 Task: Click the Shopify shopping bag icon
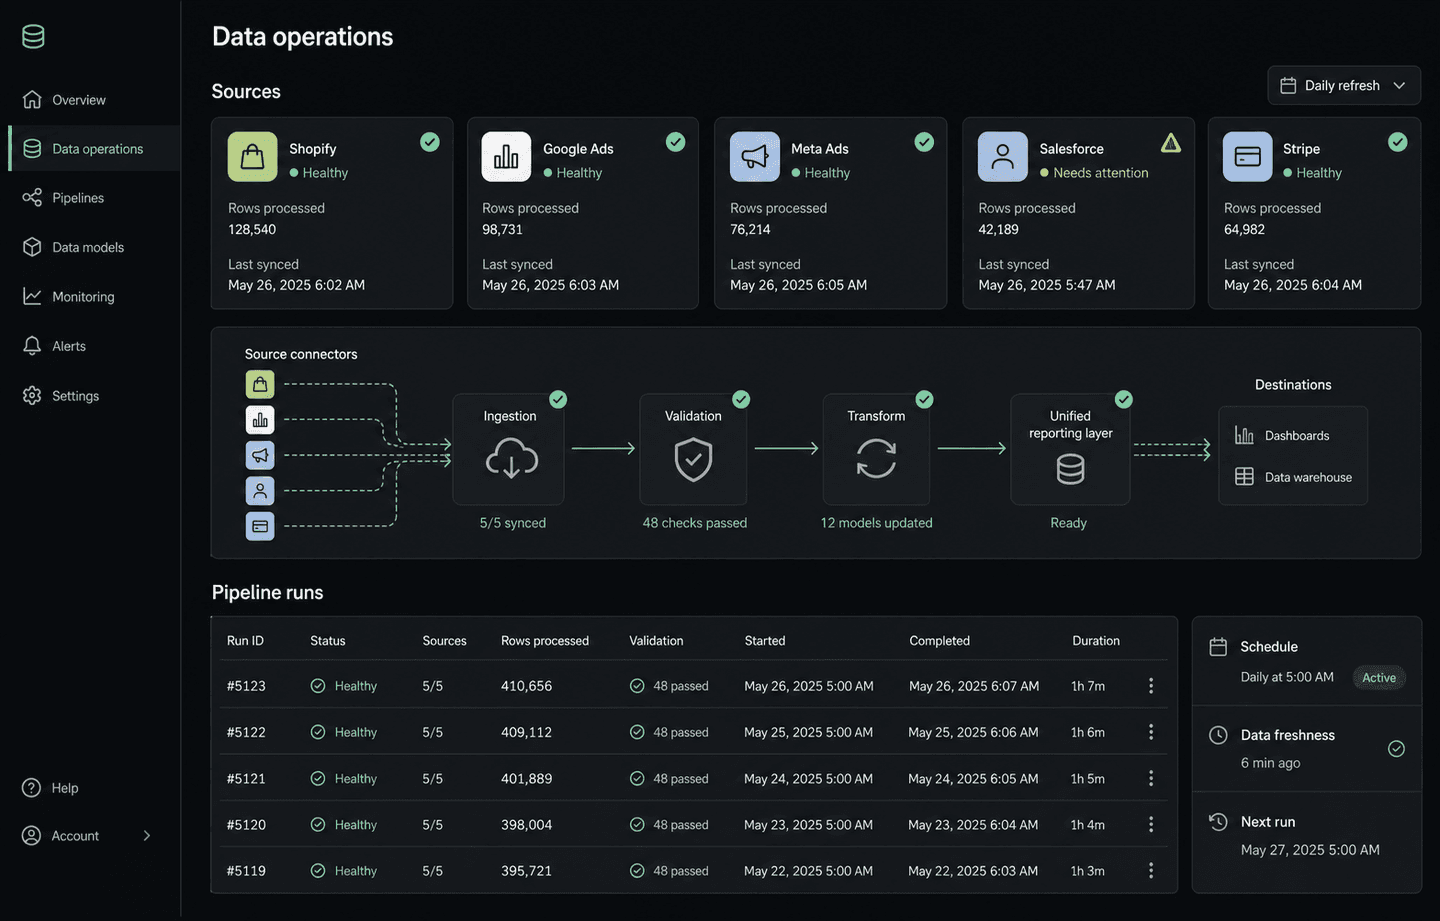pyautogui.click(x=252, y=157)
